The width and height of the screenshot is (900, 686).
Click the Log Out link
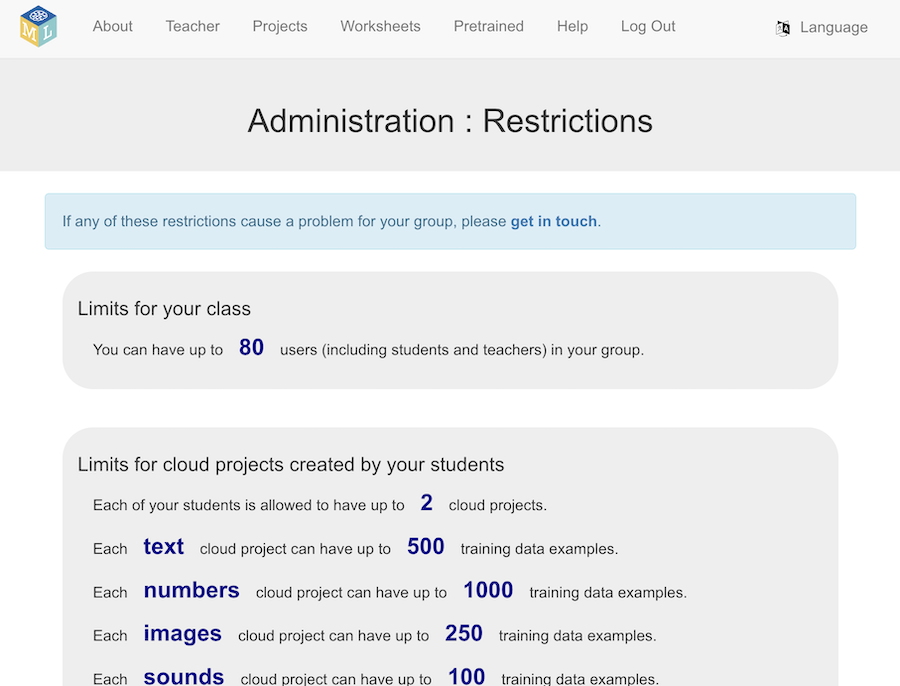(x=648, y=26)
